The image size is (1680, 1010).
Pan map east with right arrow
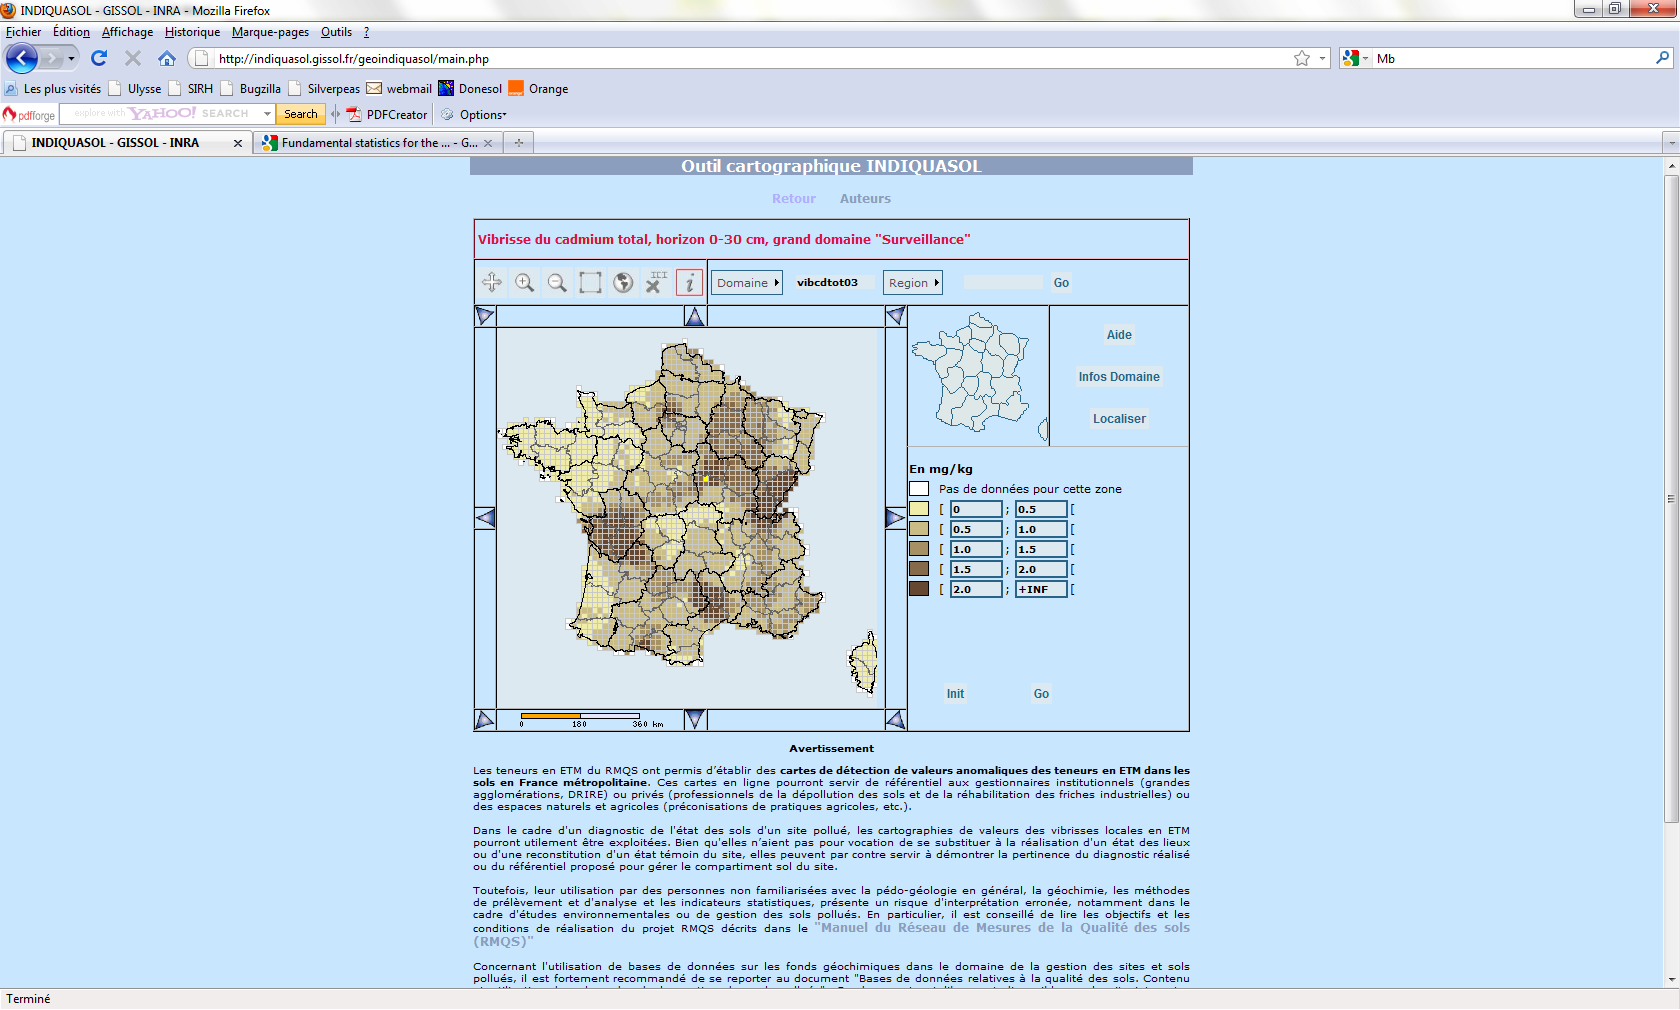click(896, 518)
